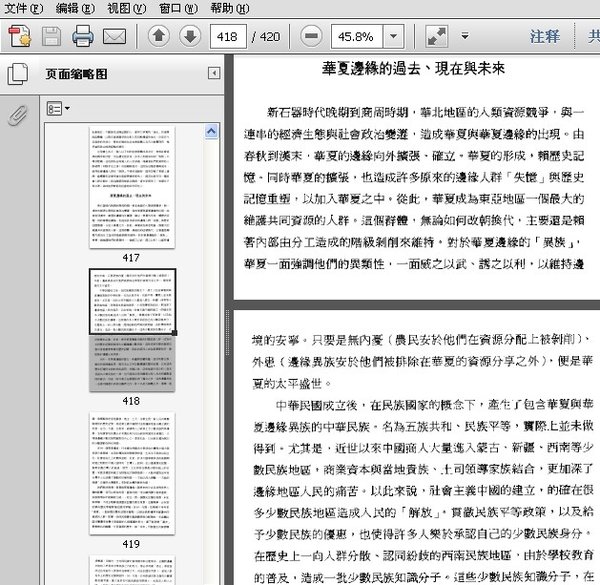The image size is (600, 585).
Task: Print the document via printer icon
Action: tap(83, 36)
